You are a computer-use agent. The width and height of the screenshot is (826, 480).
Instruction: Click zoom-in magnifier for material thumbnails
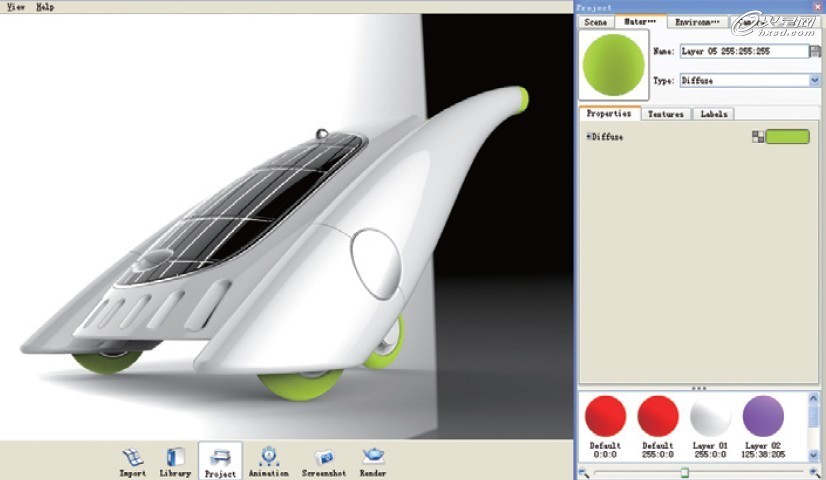pyautogui.click(x=815, y=471)
